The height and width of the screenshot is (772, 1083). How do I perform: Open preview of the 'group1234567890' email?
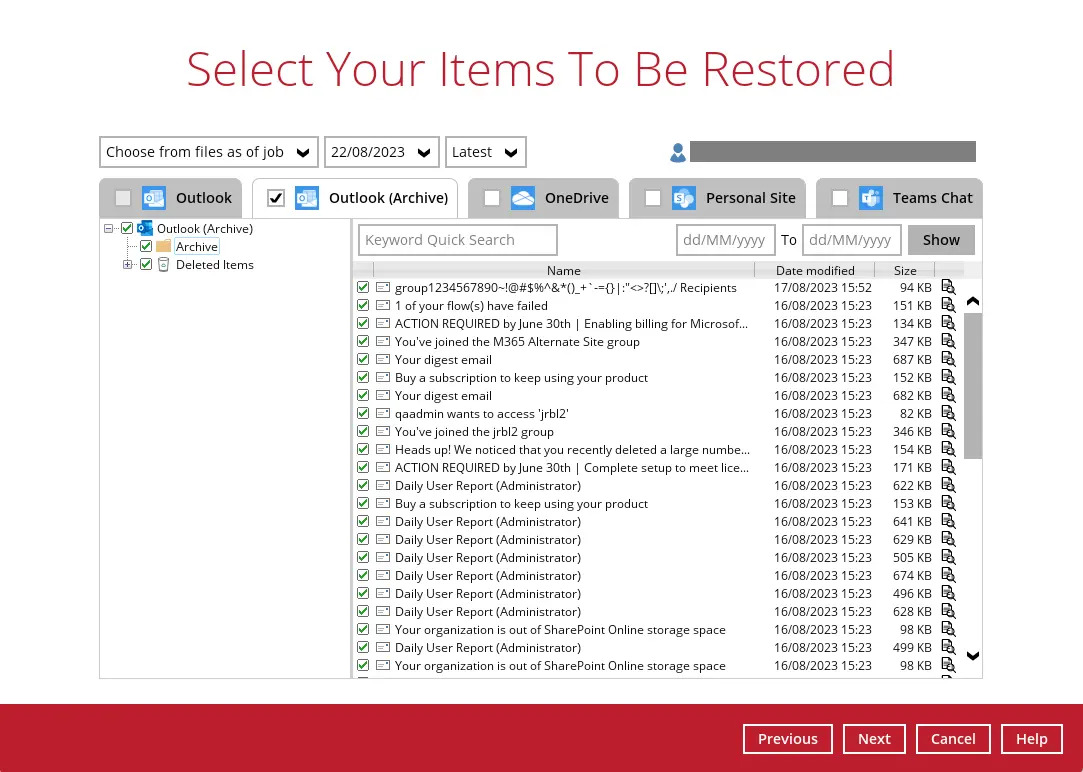pyautogui.click(x=947, y=287)
